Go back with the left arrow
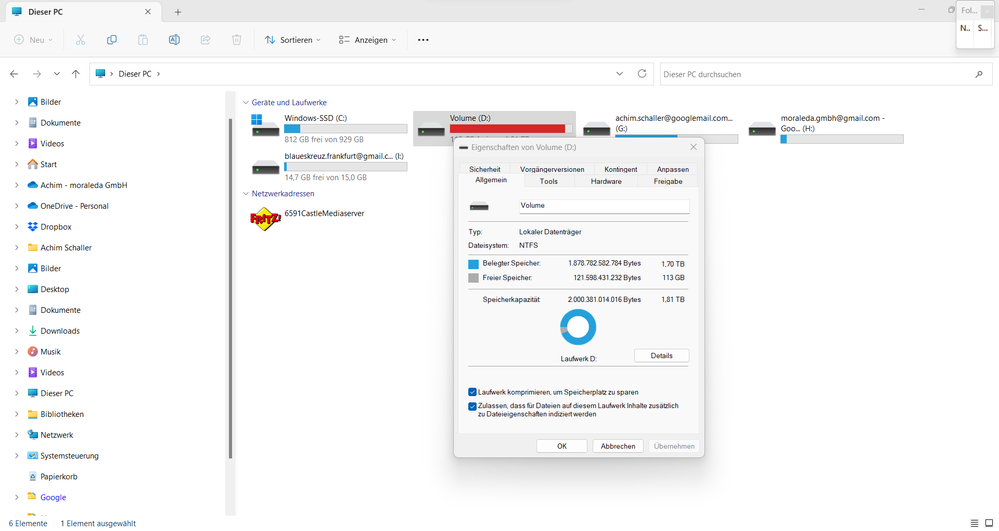Screen dimensions: 999x531 coord(14,74)
